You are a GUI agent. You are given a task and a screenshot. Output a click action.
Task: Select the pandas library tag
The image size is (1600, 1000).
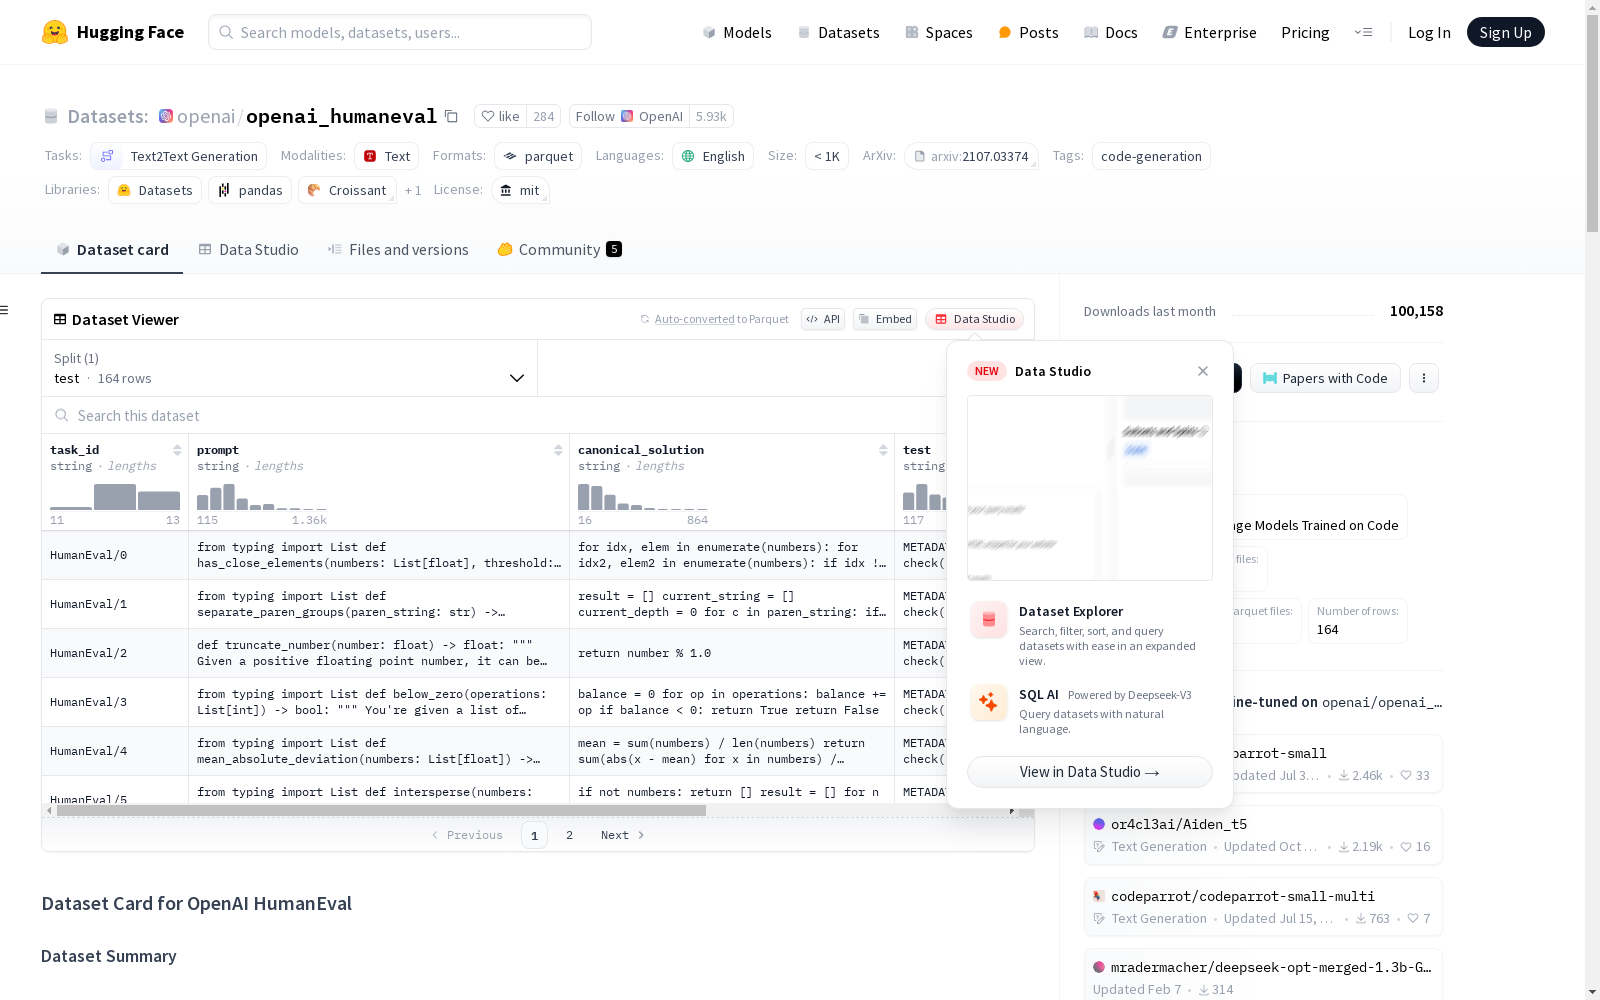(250, 190)
